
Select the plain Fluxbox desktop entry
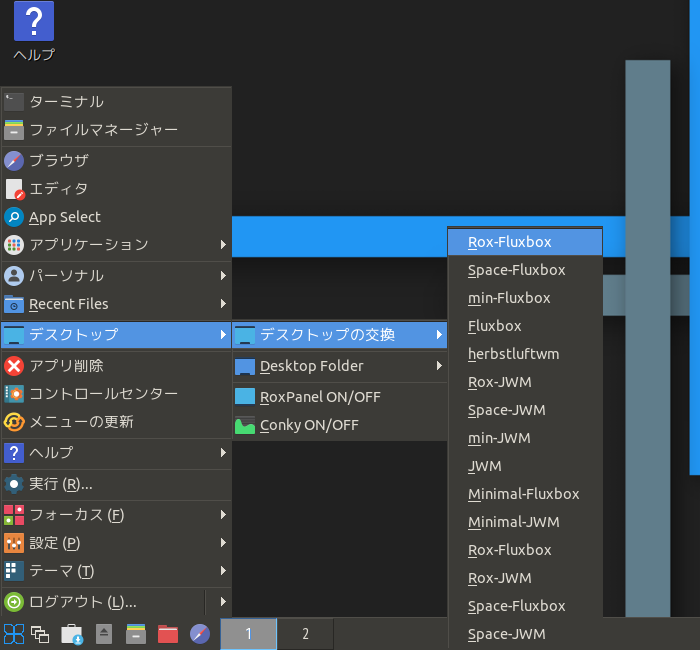click(525, 326)
